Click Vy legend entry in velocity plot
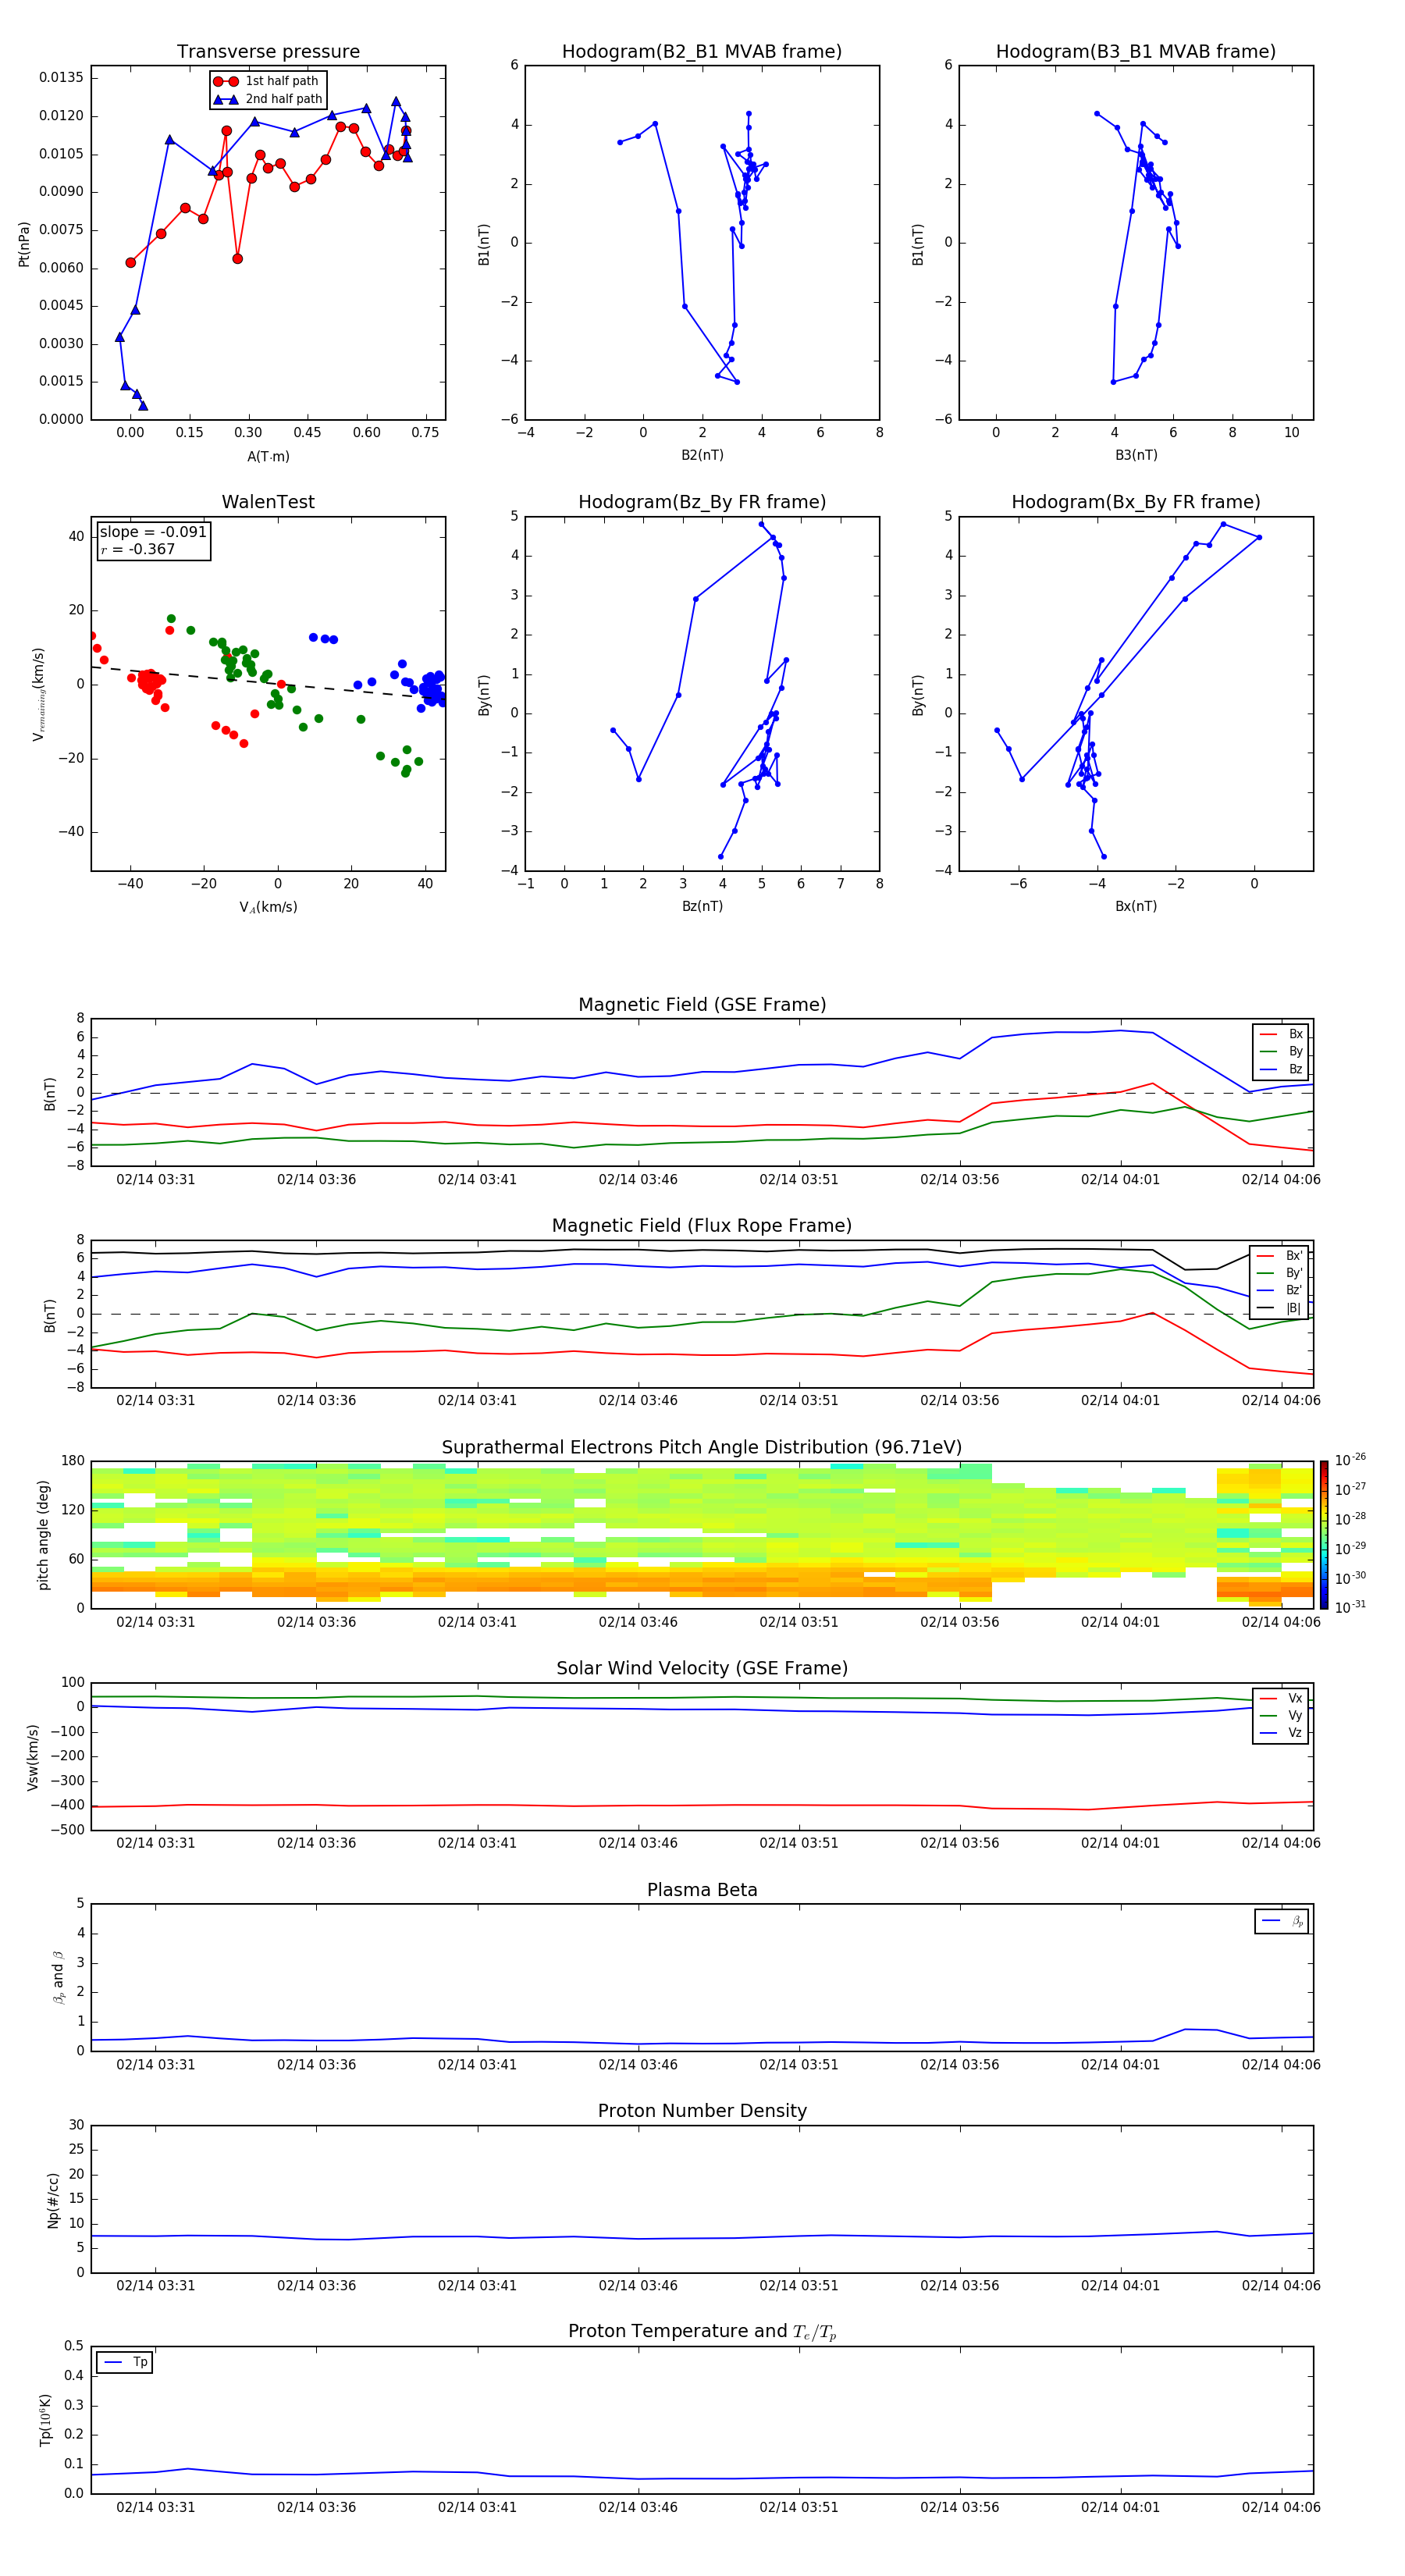 click(x=1282, y=1716)
